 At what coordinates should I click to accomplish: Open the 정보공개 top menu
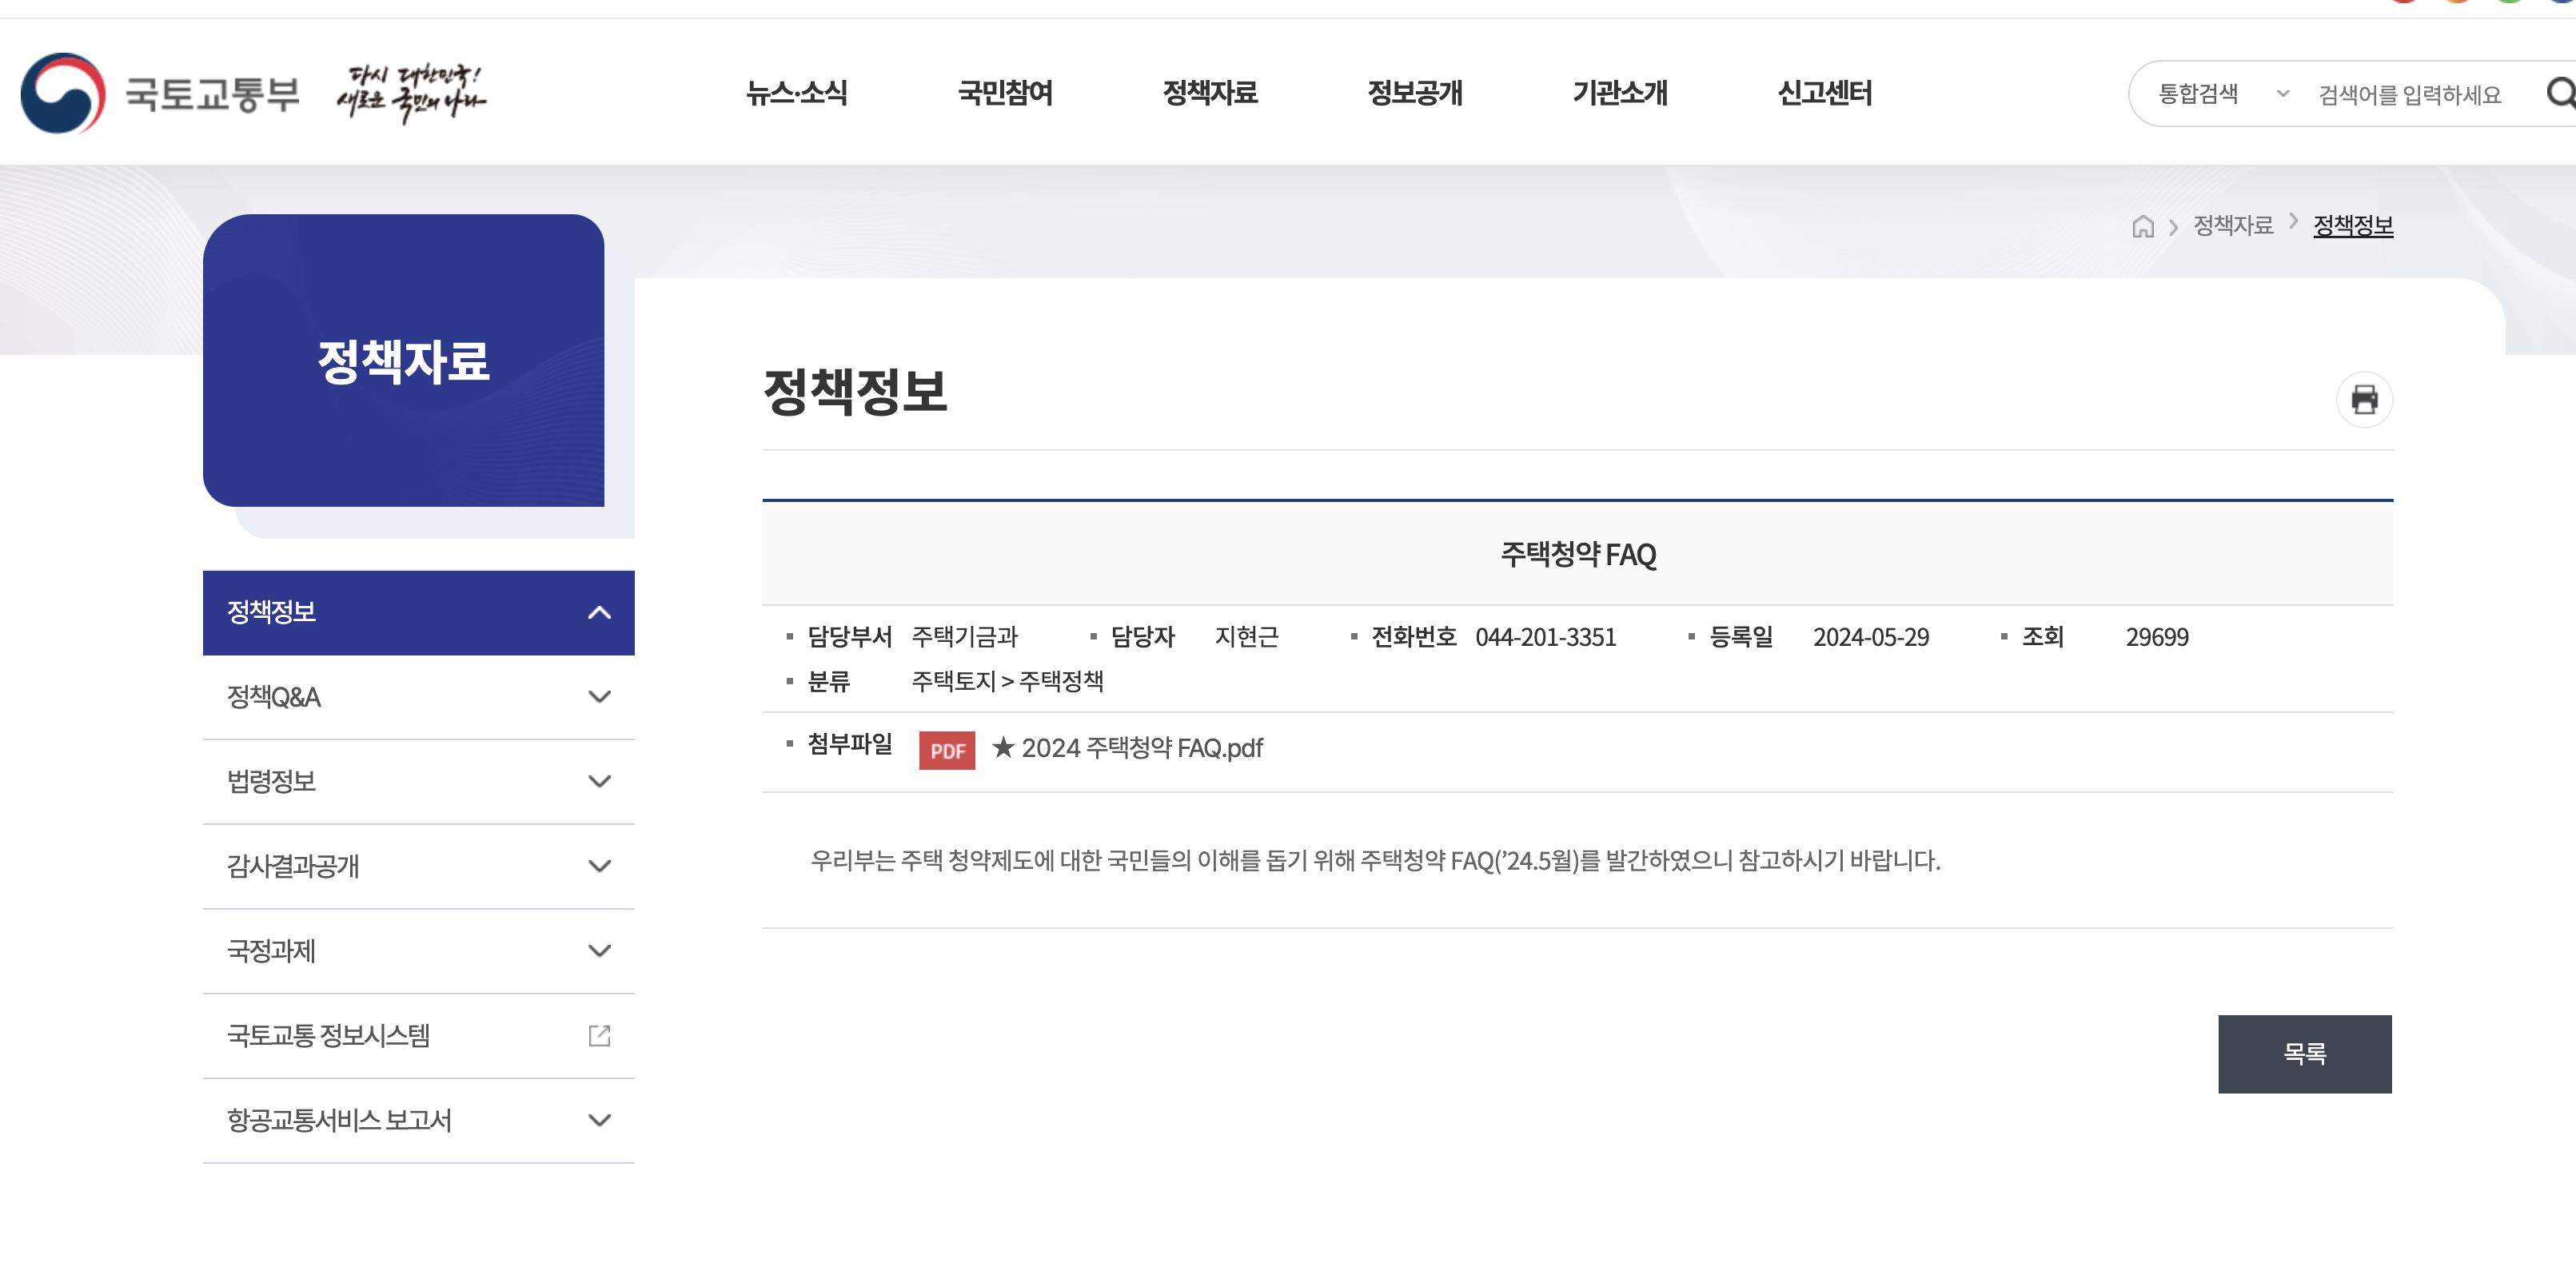click(x=1414, y=93)
